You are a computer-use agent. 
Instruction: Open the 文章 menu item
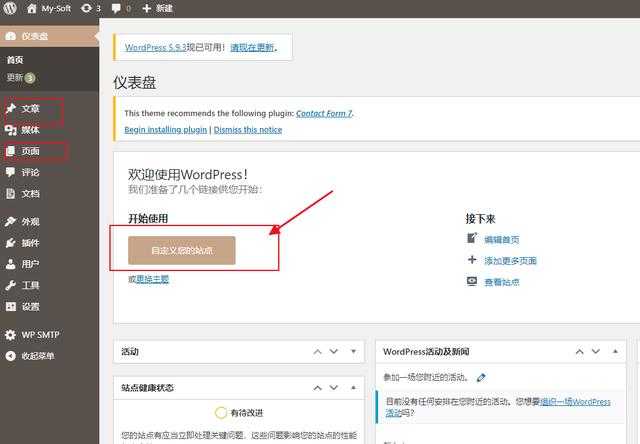tap(33, 109)
